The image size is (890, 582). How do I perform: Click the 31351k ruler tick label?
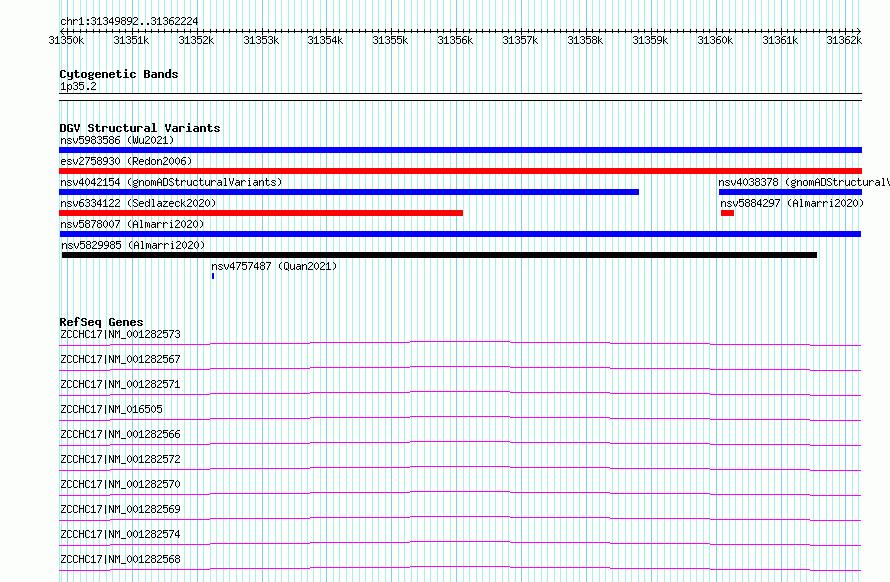point(131,40)
